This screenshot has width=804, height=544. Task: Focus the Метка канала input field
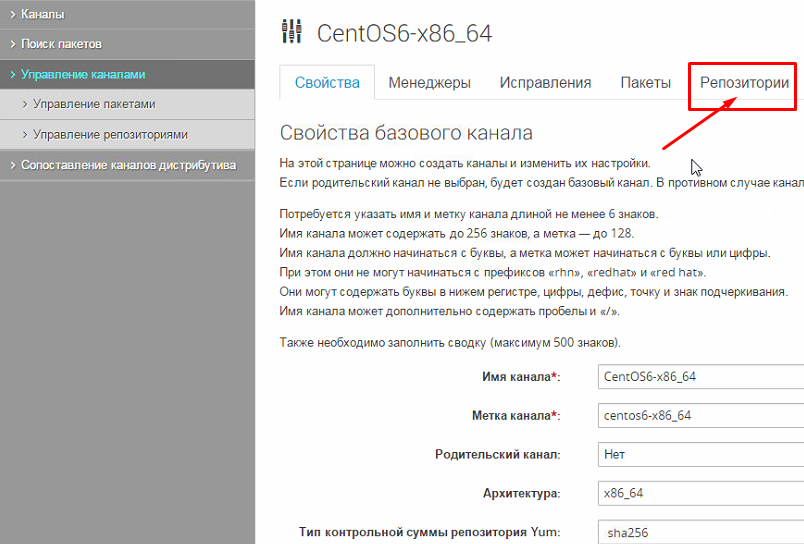coord(700,415)
